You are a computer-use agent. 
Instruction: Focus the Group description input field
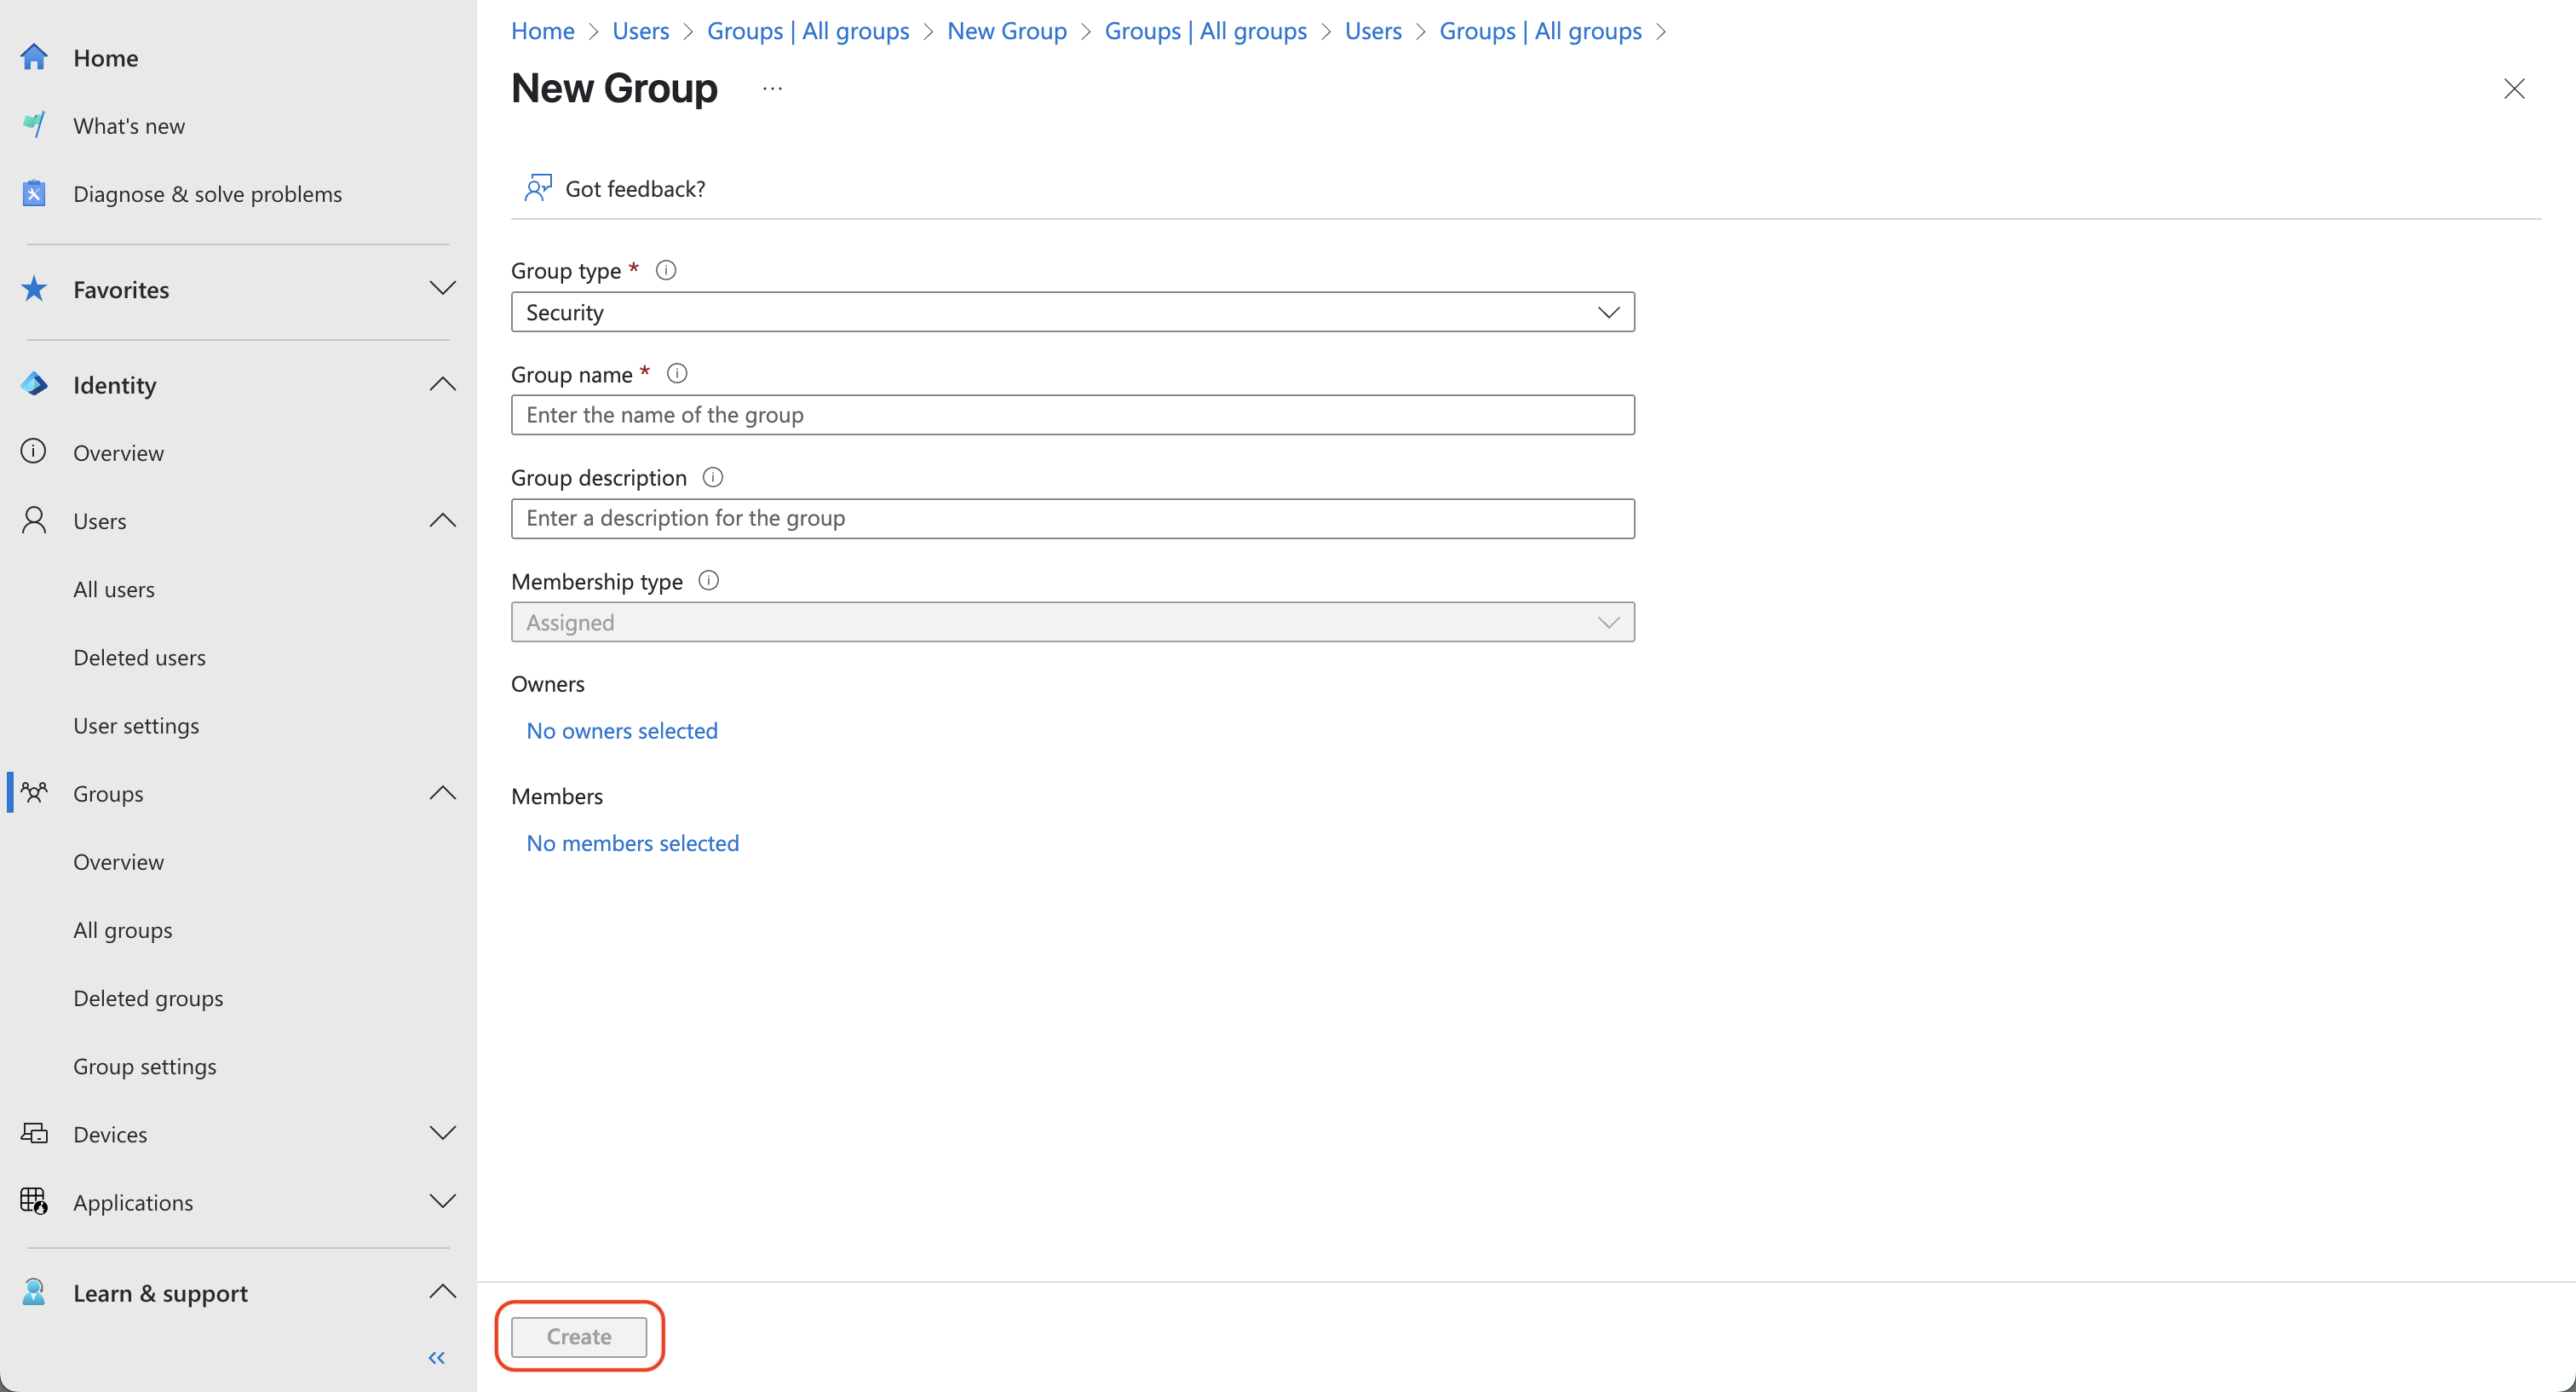point(1073,518)
